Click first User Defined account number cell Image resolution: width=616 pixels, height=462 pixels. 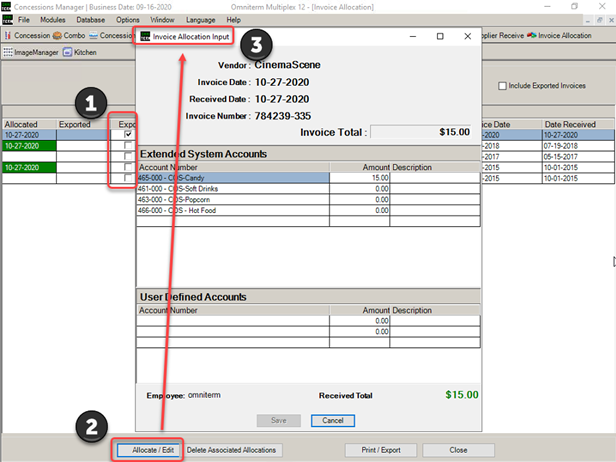pyautogui.click(x=233, y=321)
